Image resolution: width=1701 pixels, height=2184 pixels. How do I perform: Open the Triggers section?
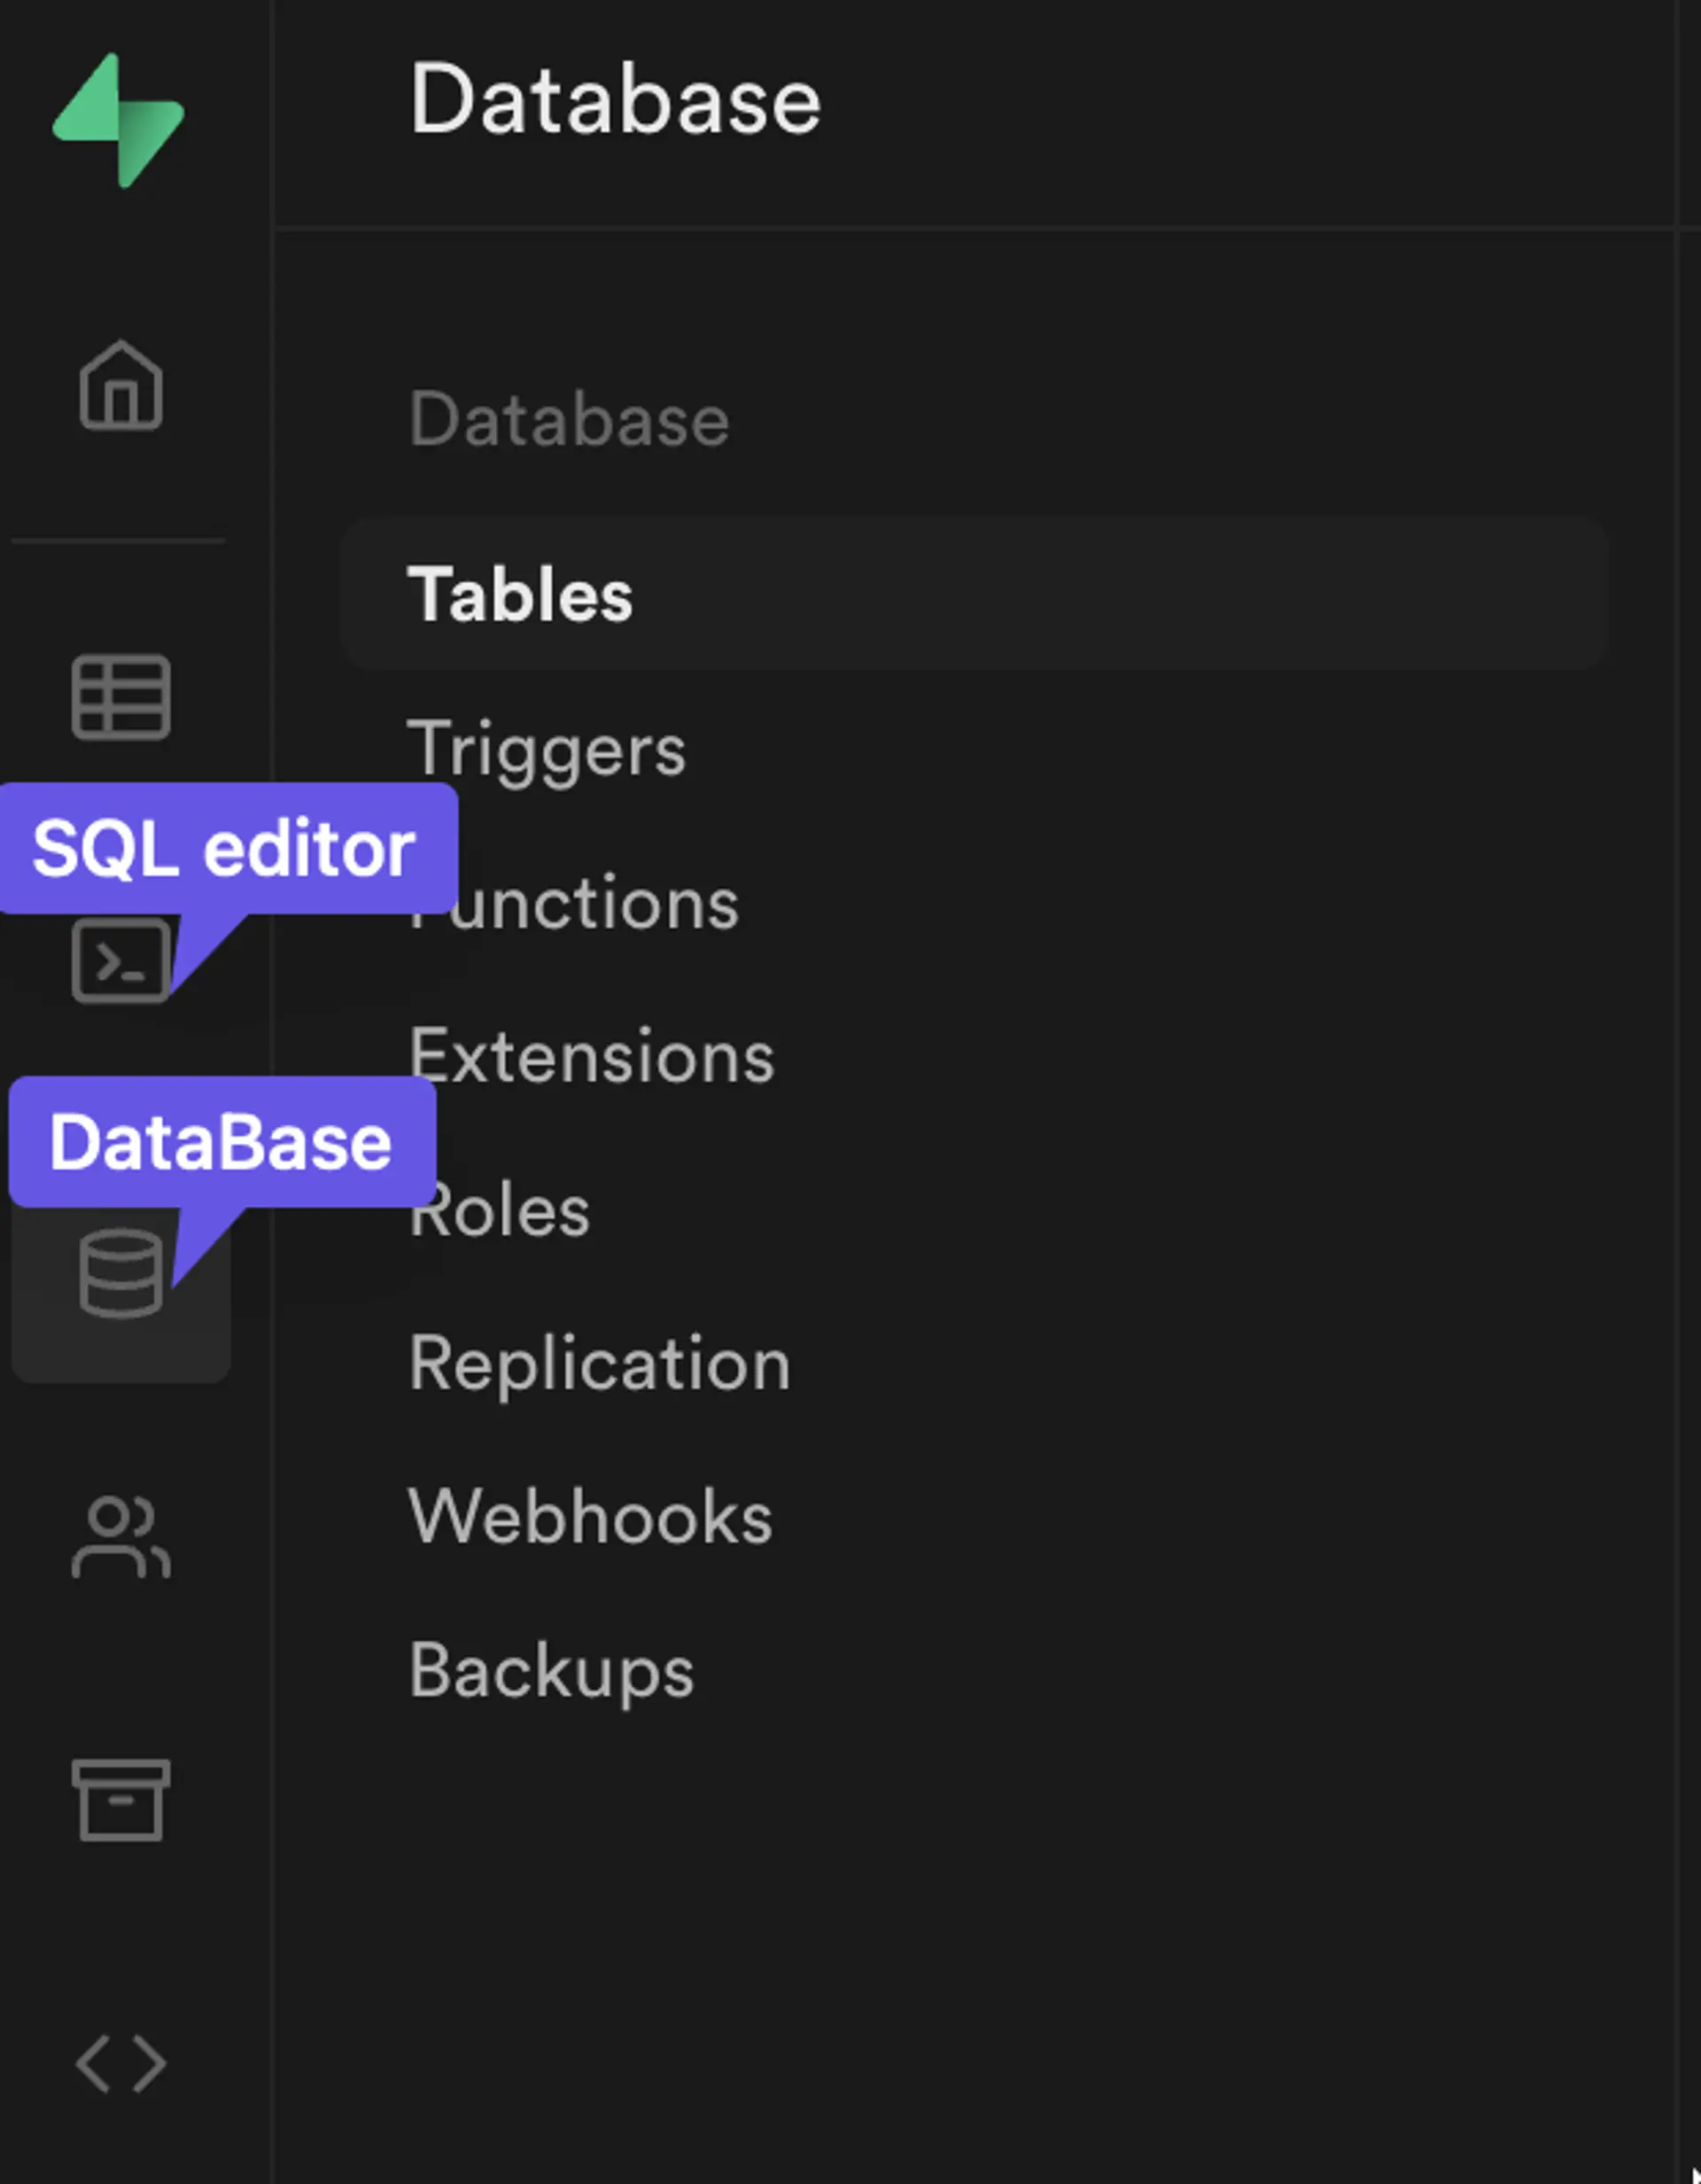[547, 749]
